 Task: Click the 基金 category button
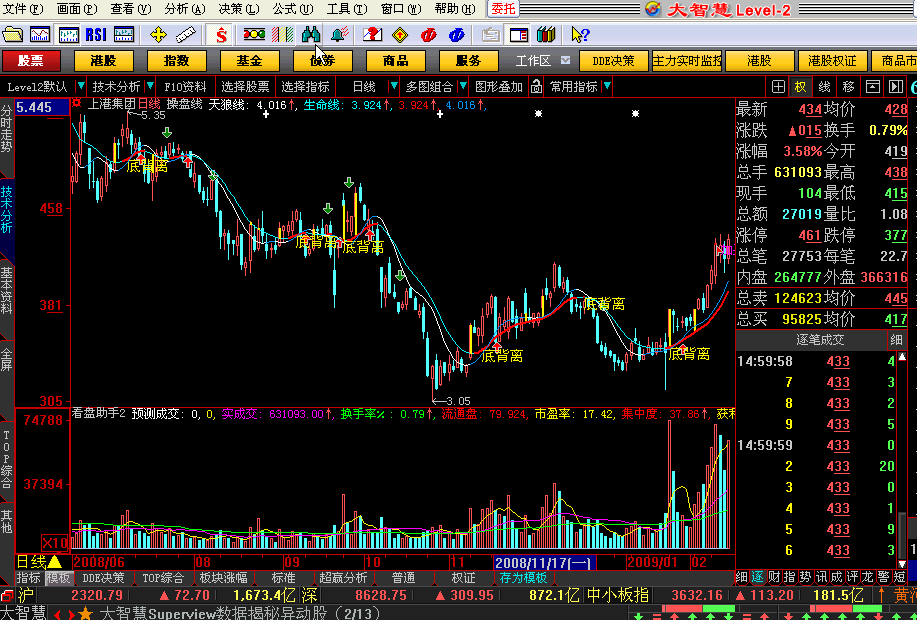coord(249,61)
